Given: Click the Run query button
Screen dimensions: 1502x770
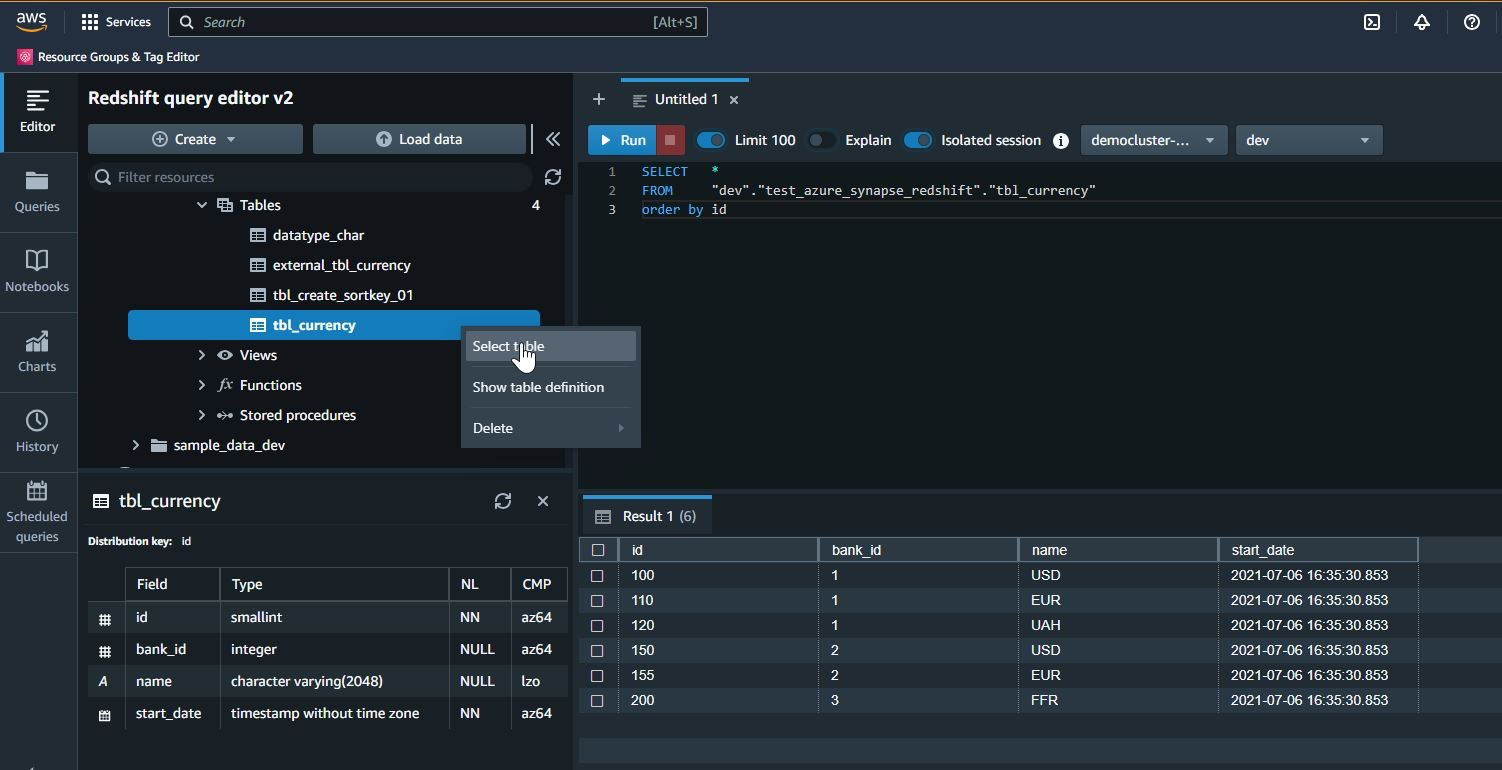Looking at the screenshot, I should click(x=621, y=140).
